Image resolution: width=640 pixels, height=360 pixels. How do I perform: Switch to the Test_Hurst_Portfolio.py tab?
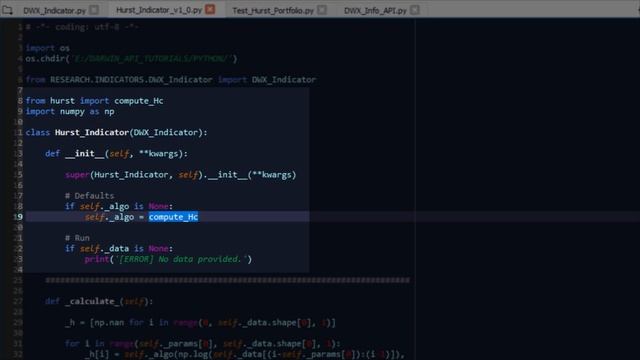point(273,11)
